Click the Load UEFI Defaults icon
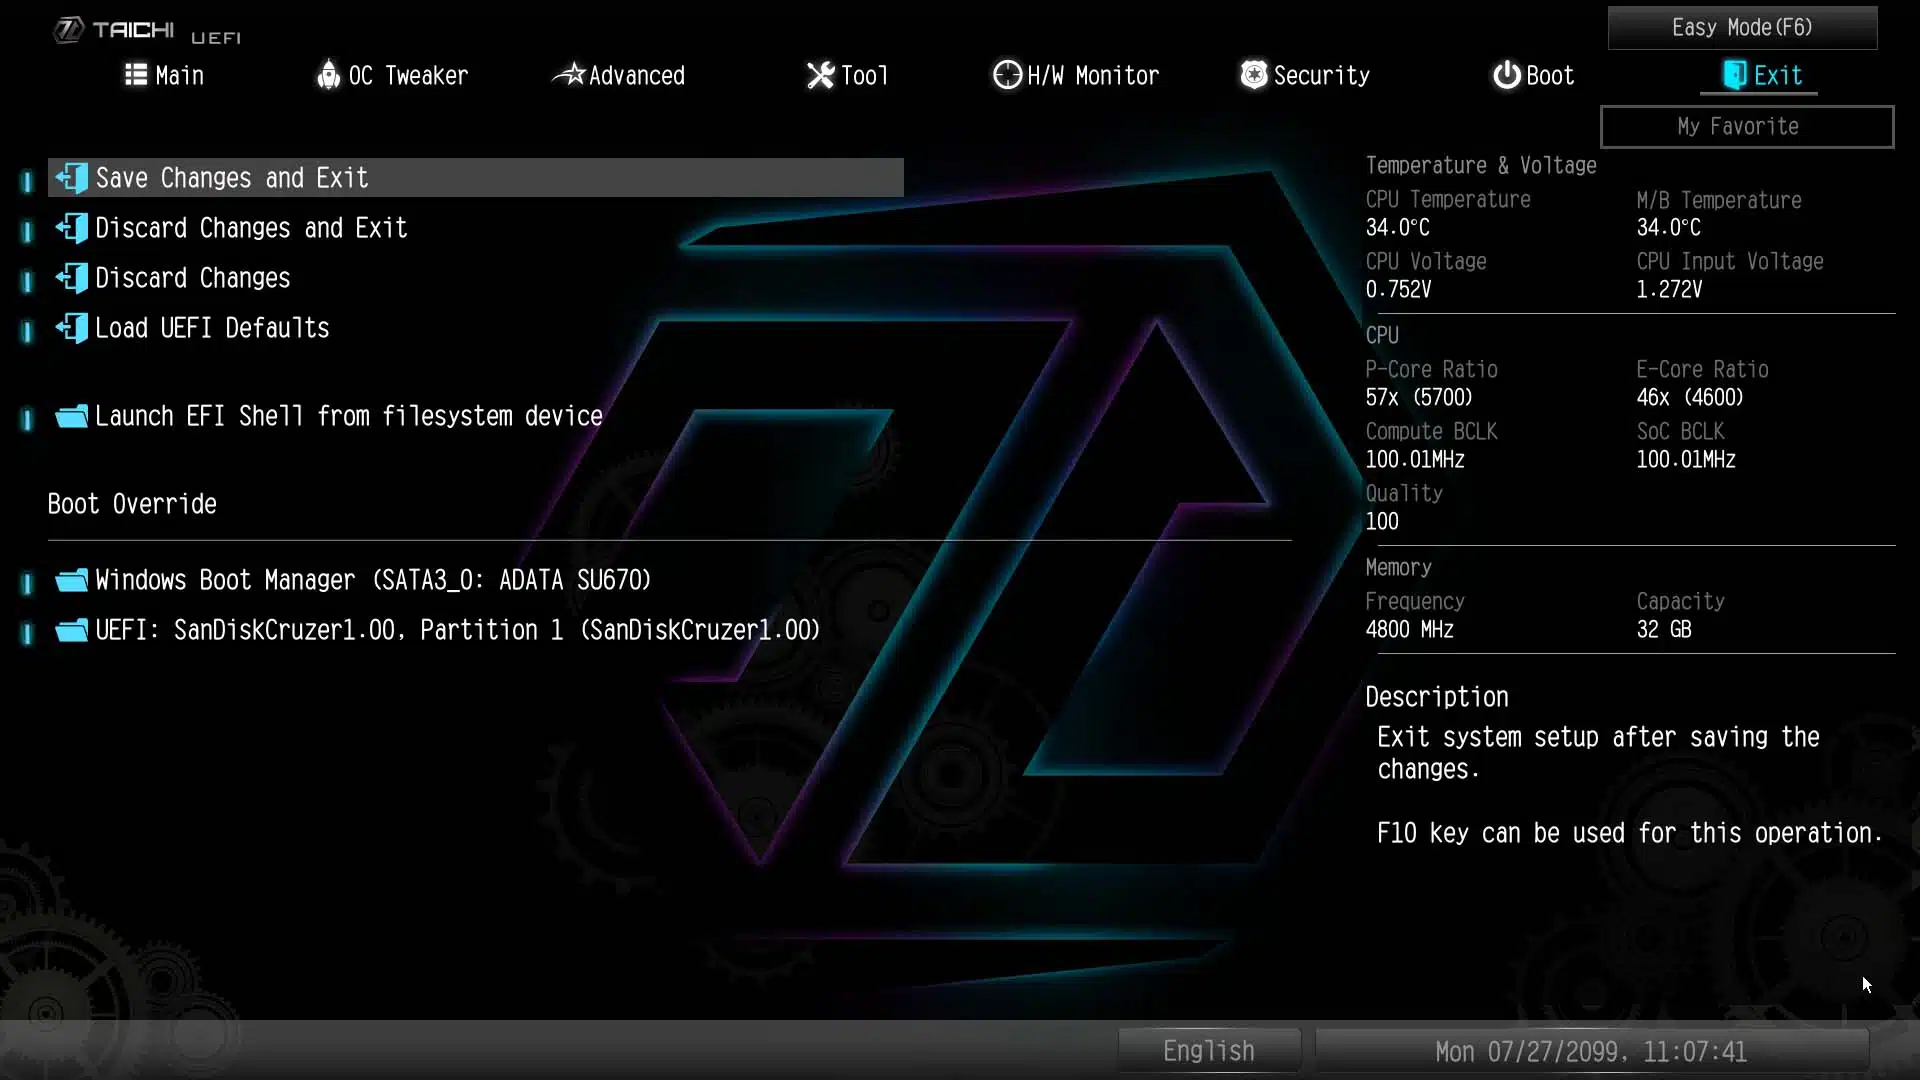1920x1080 pixels. (71, 328)
